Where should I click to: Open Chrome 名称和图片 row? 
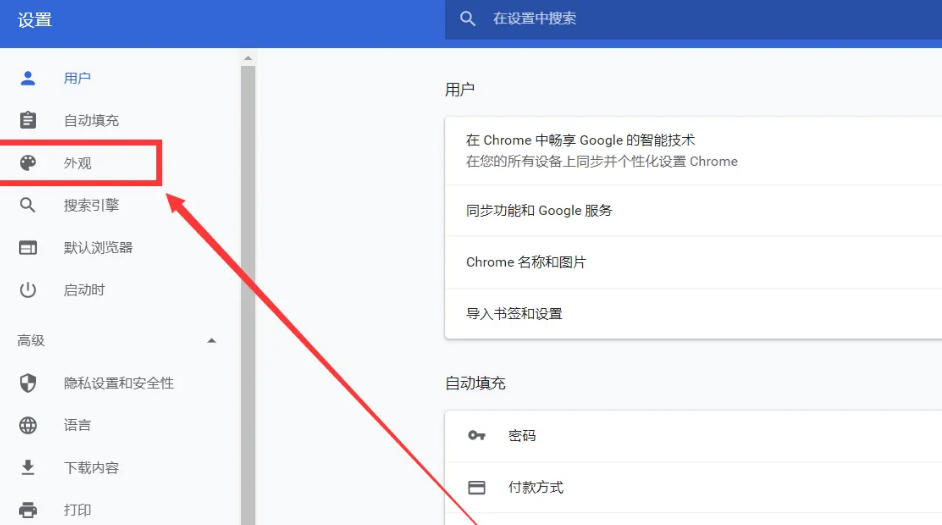coord(693,262)
